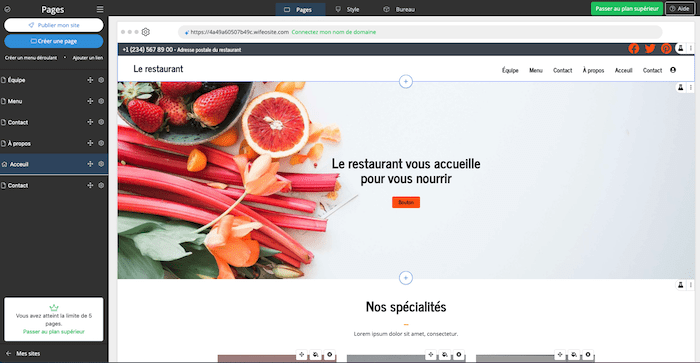Open settings gear for Menu page
The height and width of the screenshot is (363, 700).
pyautogui.click(x=101, y=101)
